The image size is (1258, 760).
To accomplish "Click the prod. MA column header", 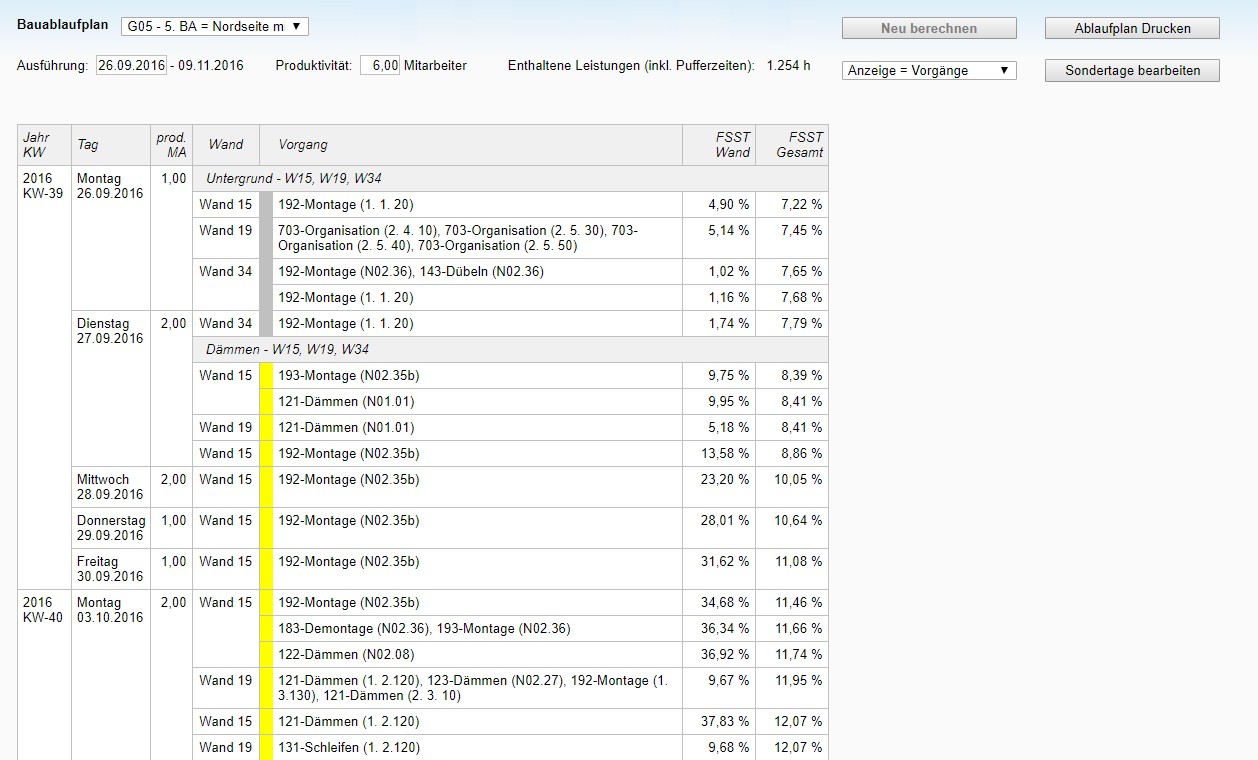I will 171,145.
